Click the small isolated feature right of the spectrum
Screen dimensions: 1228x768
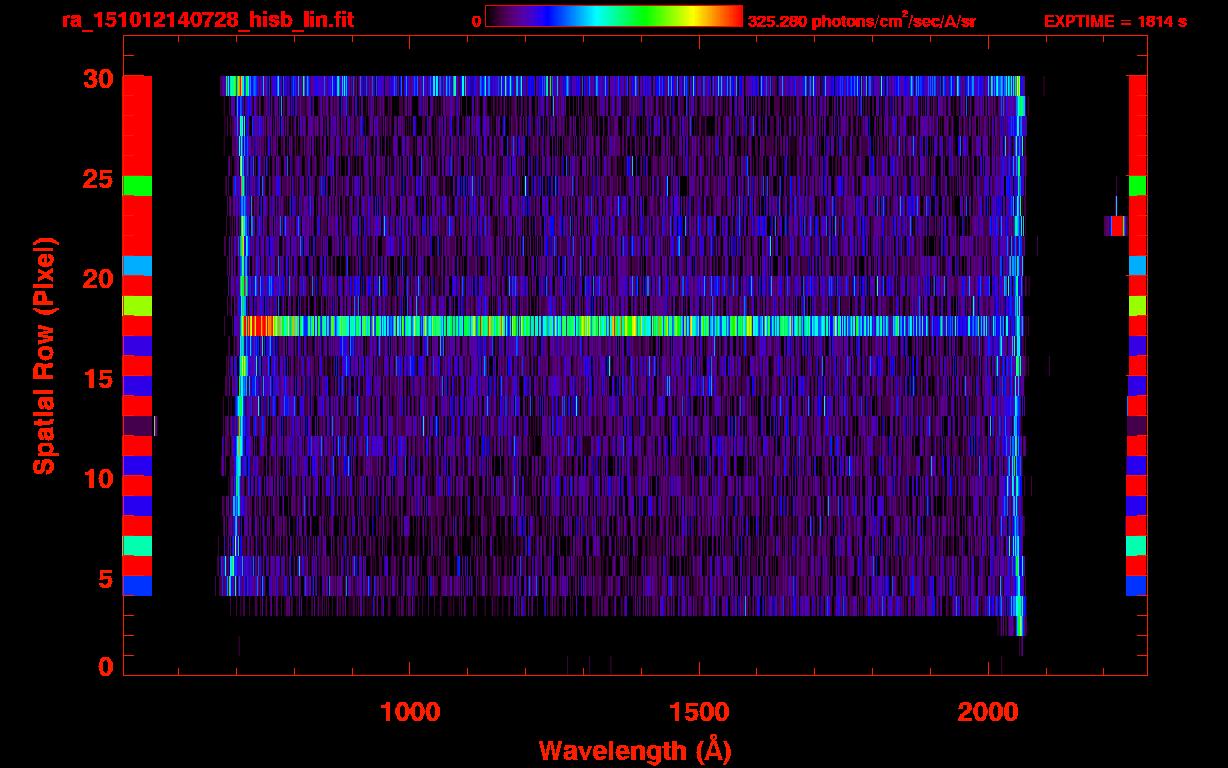point(1115,226)
